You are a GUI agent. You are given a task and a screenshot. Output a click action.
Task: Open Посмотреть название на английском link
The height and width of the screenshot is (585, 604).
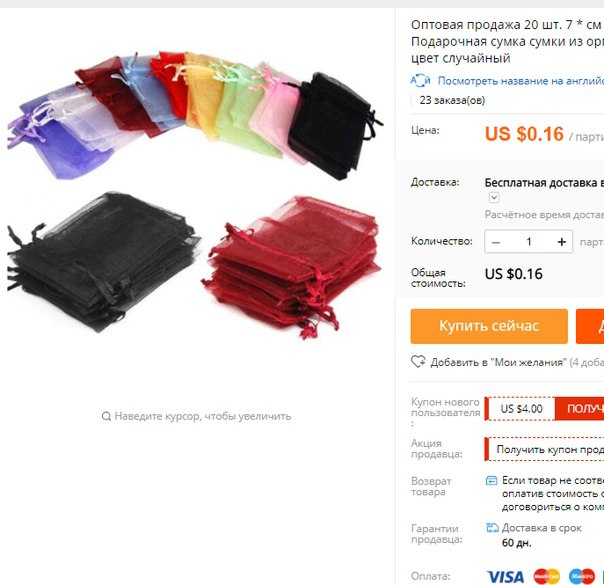(x=521, y=81)
